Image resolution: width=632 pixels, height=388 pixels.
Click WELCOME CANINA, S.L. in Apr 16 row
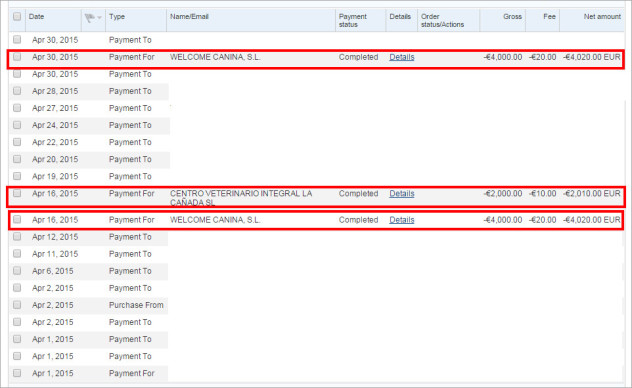(215, 220)
